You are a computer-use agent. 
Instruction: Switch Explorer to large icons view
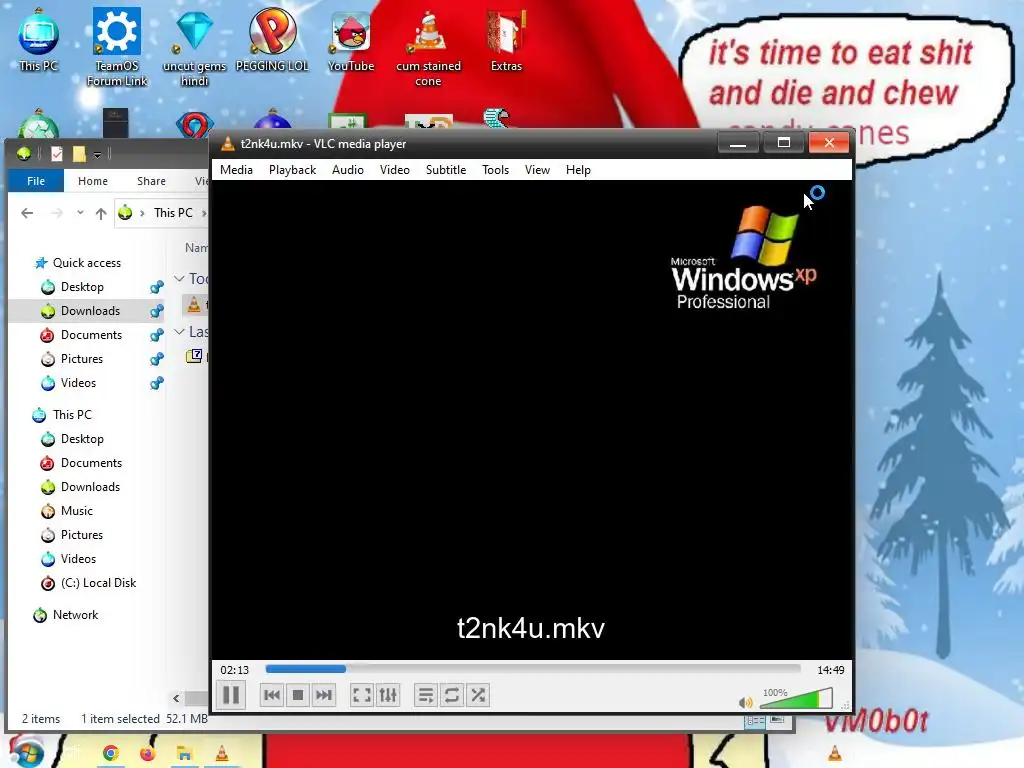coord(777,720)
